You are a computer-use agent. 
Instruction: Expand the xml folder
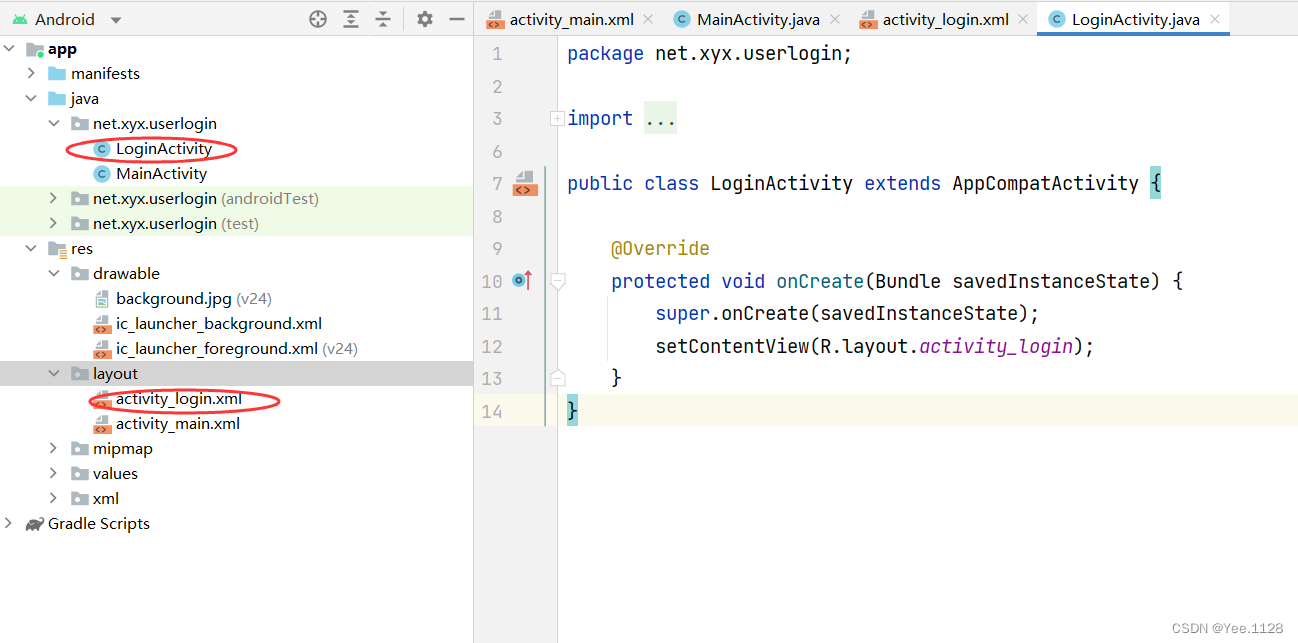54,498
